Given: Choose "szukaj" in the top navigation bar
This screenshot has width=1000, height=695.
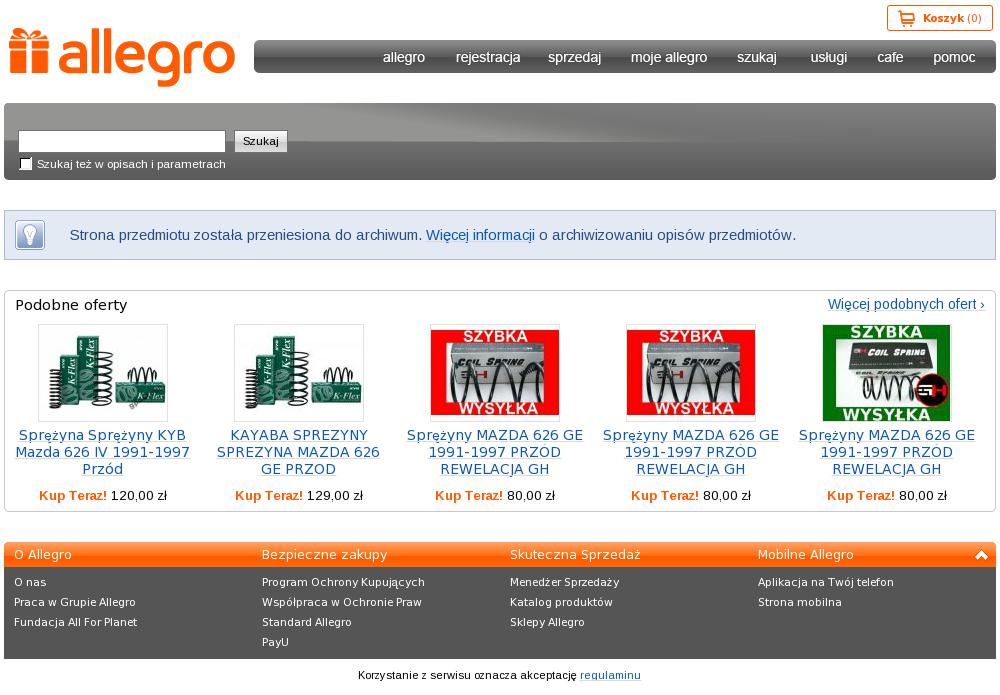Looking at the screenshot, I should click(x=757, y=57).
